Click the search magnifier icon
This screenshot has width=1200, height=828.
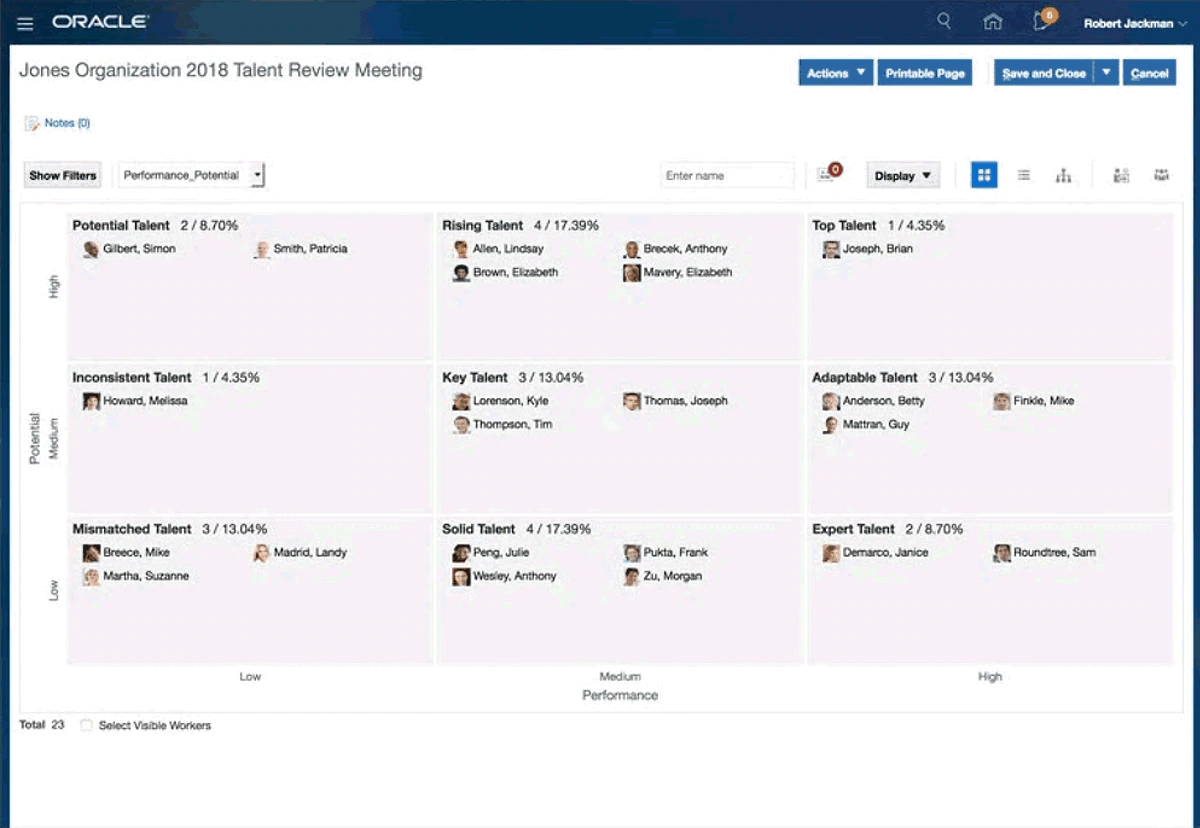click(943, 22)
